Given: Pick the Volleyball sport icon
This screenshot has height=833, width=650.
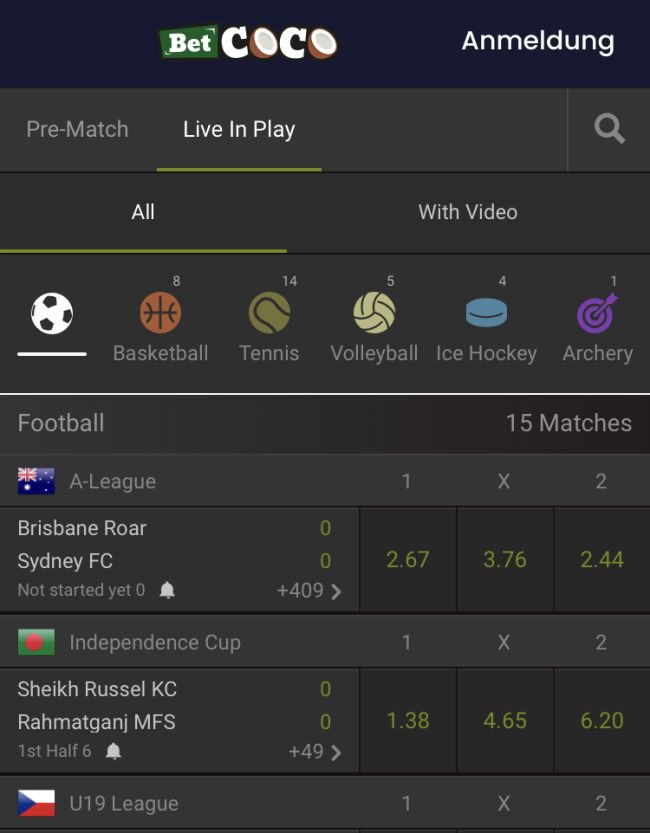Looking at the screenshot, I should click(374, 314).
